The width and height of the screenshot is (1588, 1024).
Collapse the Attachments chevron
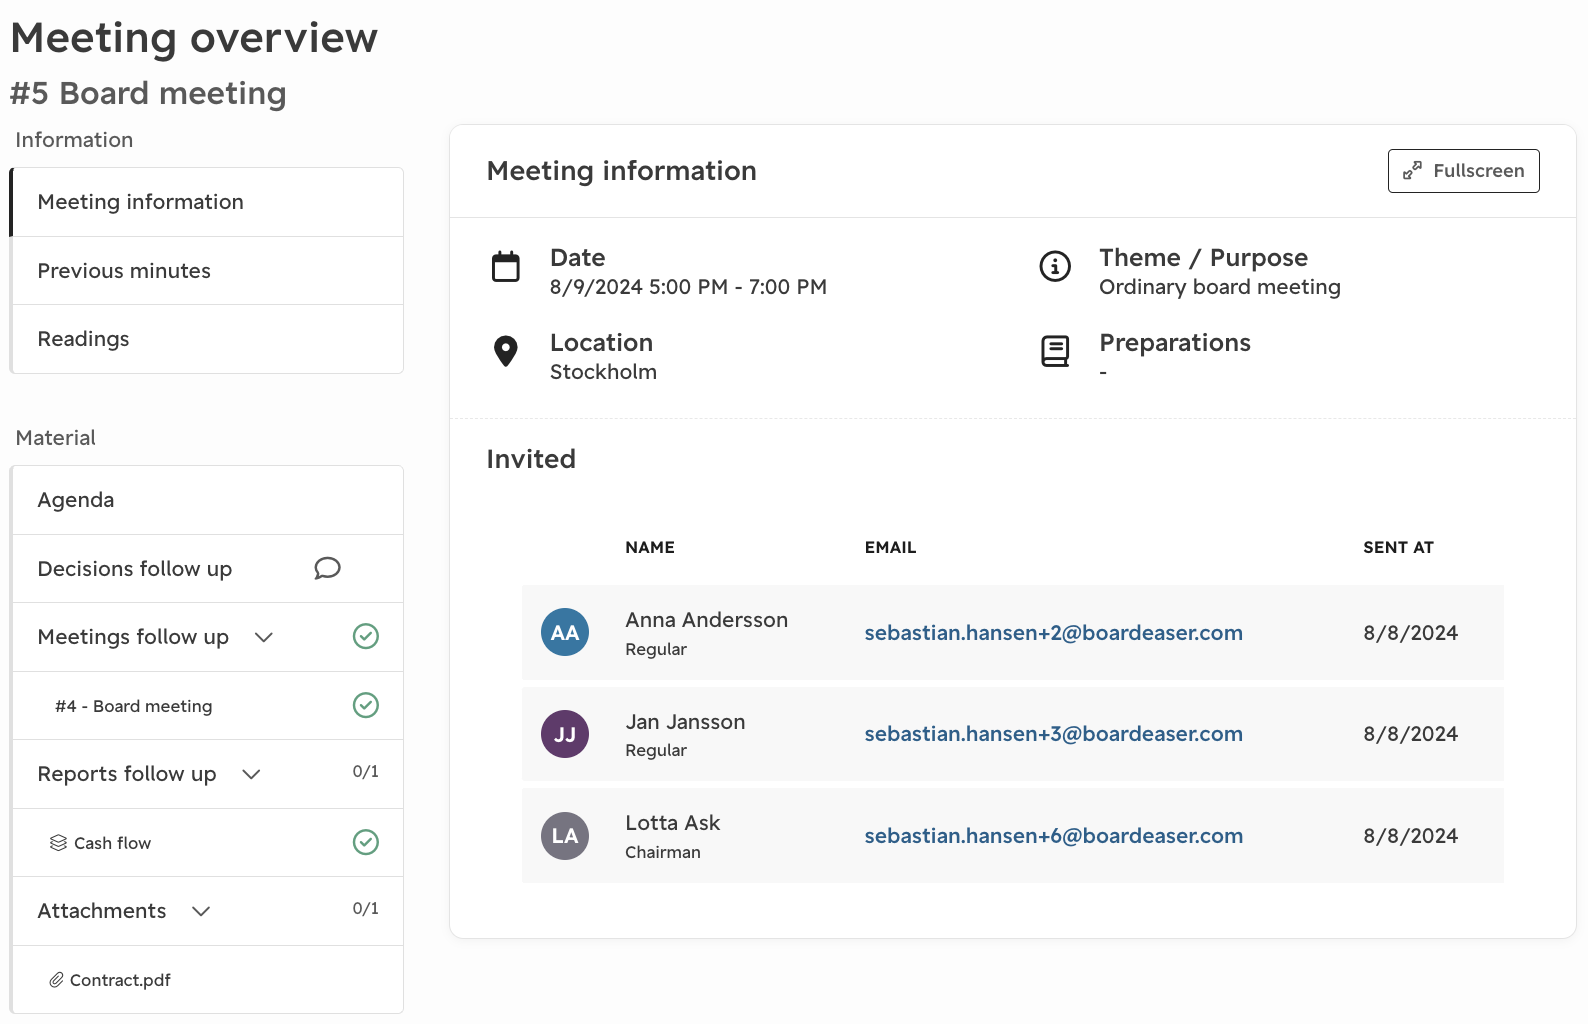click(201, 911)
